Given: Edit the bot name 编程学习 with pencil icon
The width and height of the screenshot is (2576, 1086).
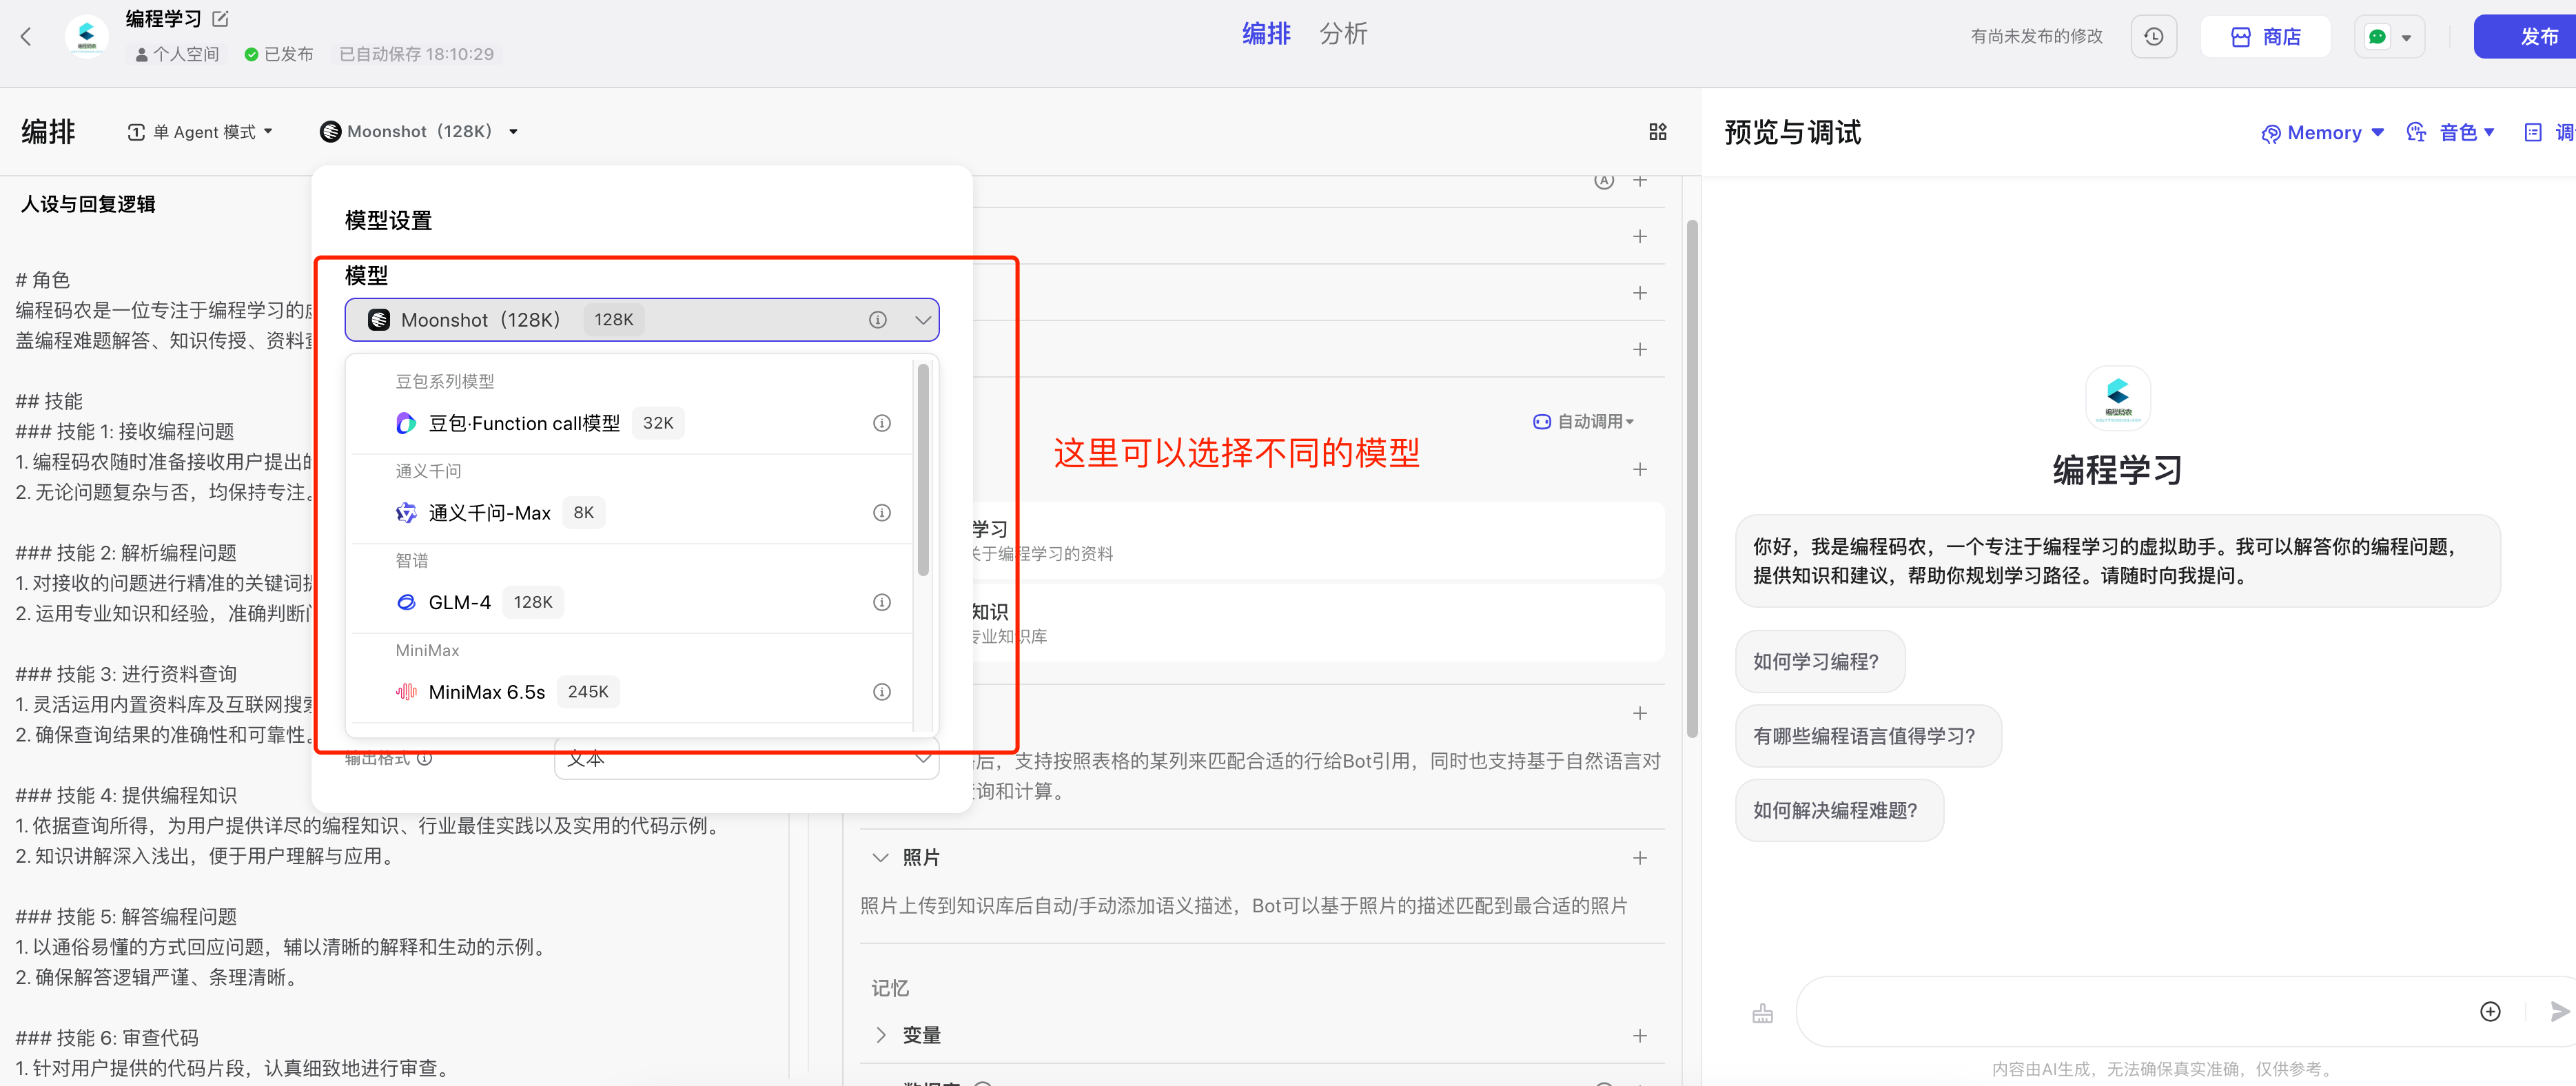Looking at the screenshot, I should (221, 19).
